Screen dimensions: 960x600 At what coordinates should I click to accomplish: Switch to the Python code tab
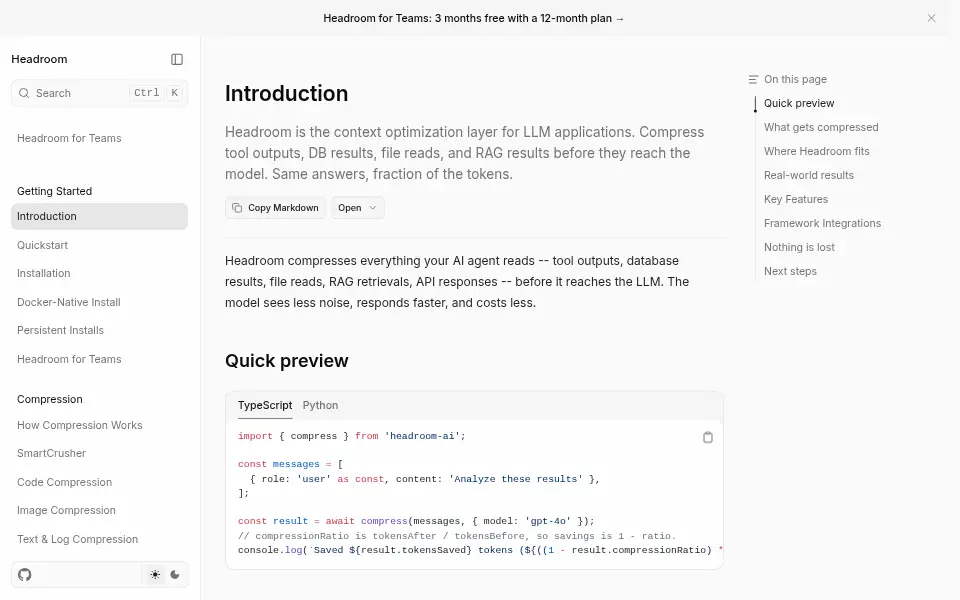320,405
